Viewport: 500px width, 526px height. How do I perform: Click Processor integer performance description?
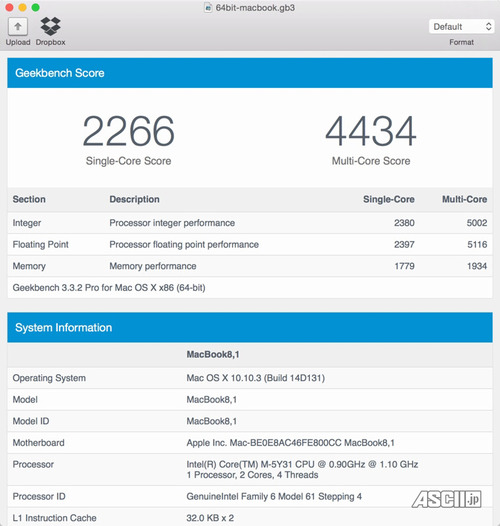click(x=172, y=223)
